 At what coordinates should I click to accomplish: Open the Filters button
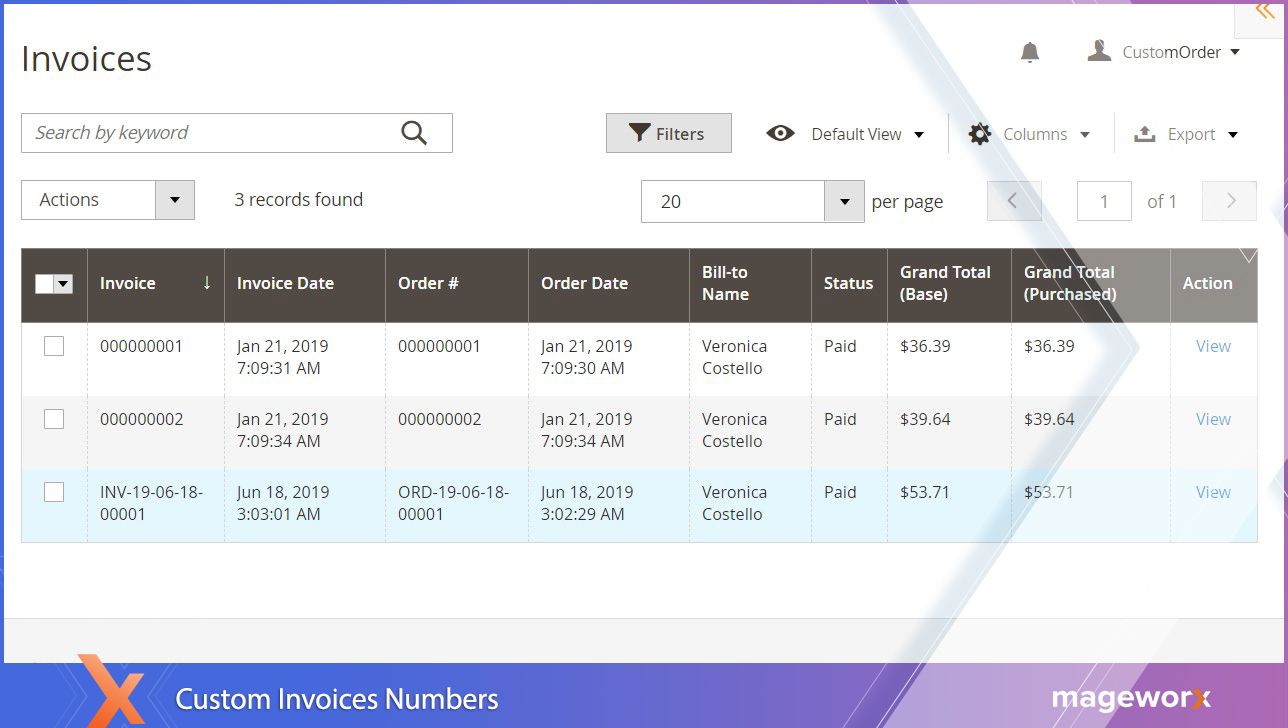(668, 134)
